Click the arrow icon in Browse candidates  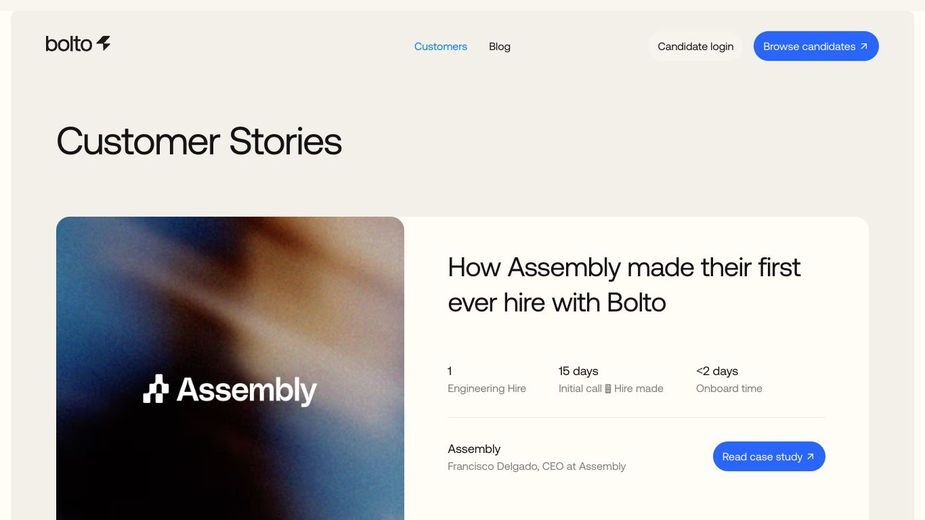click(864, 46)
